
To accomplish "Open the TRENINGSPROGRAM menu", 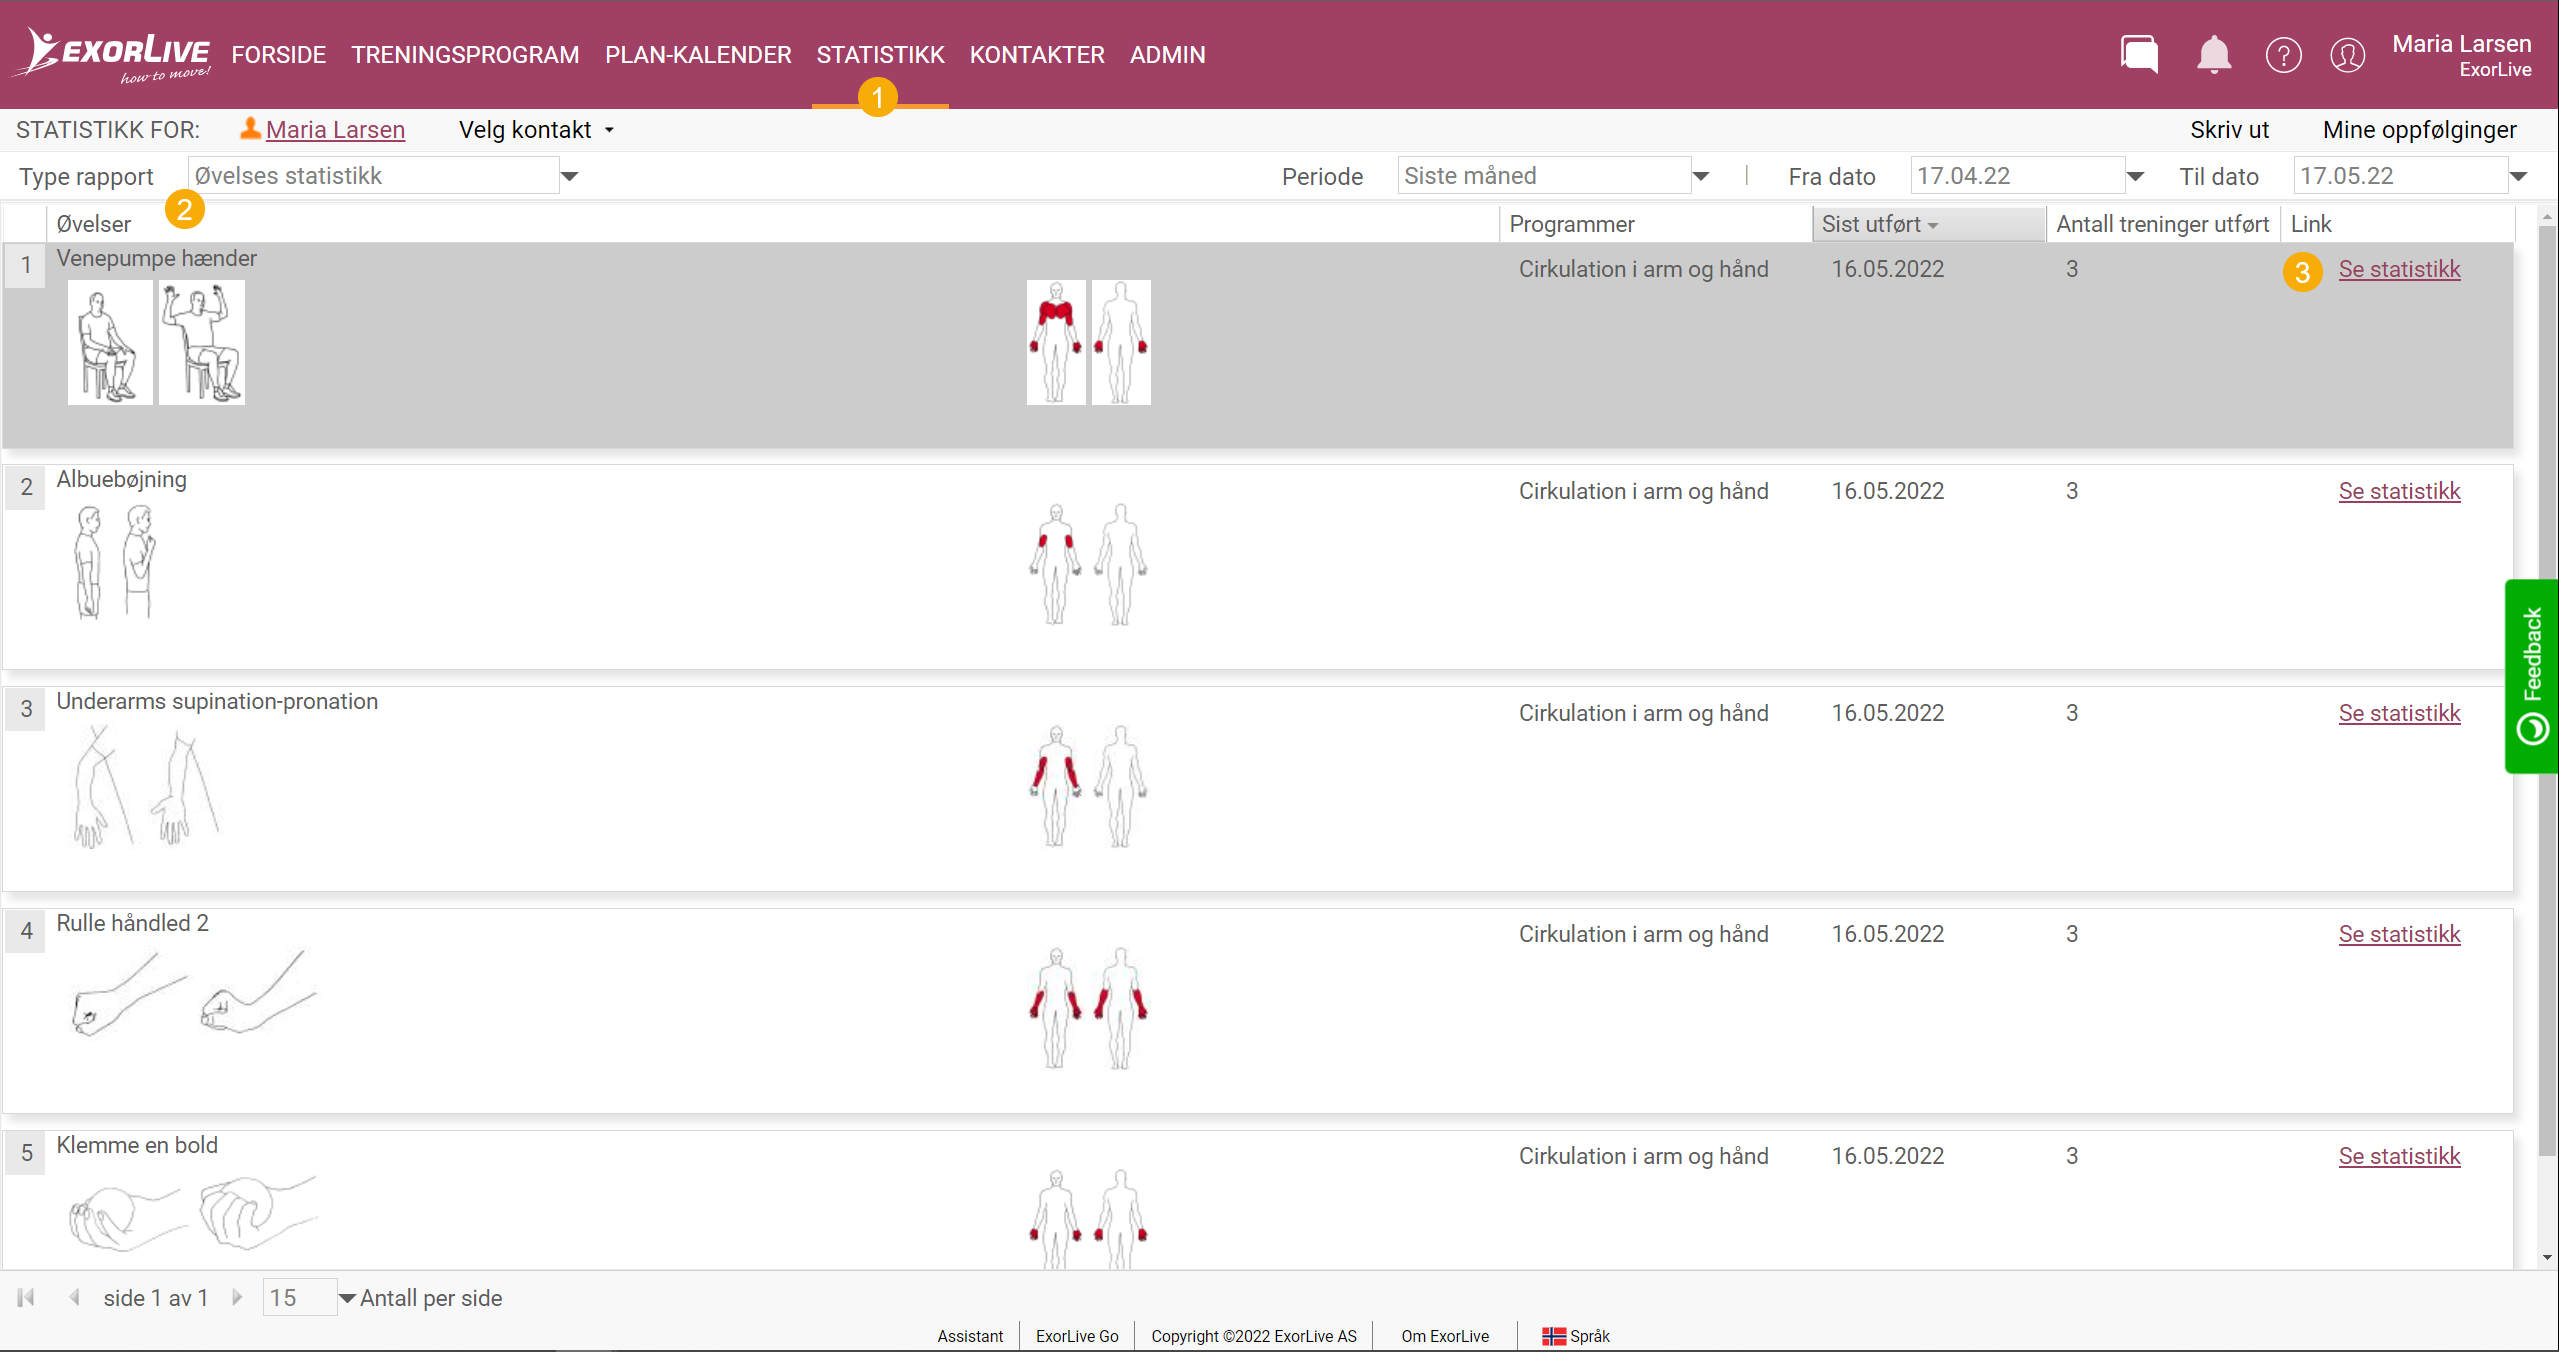I will tap(465, 55).
